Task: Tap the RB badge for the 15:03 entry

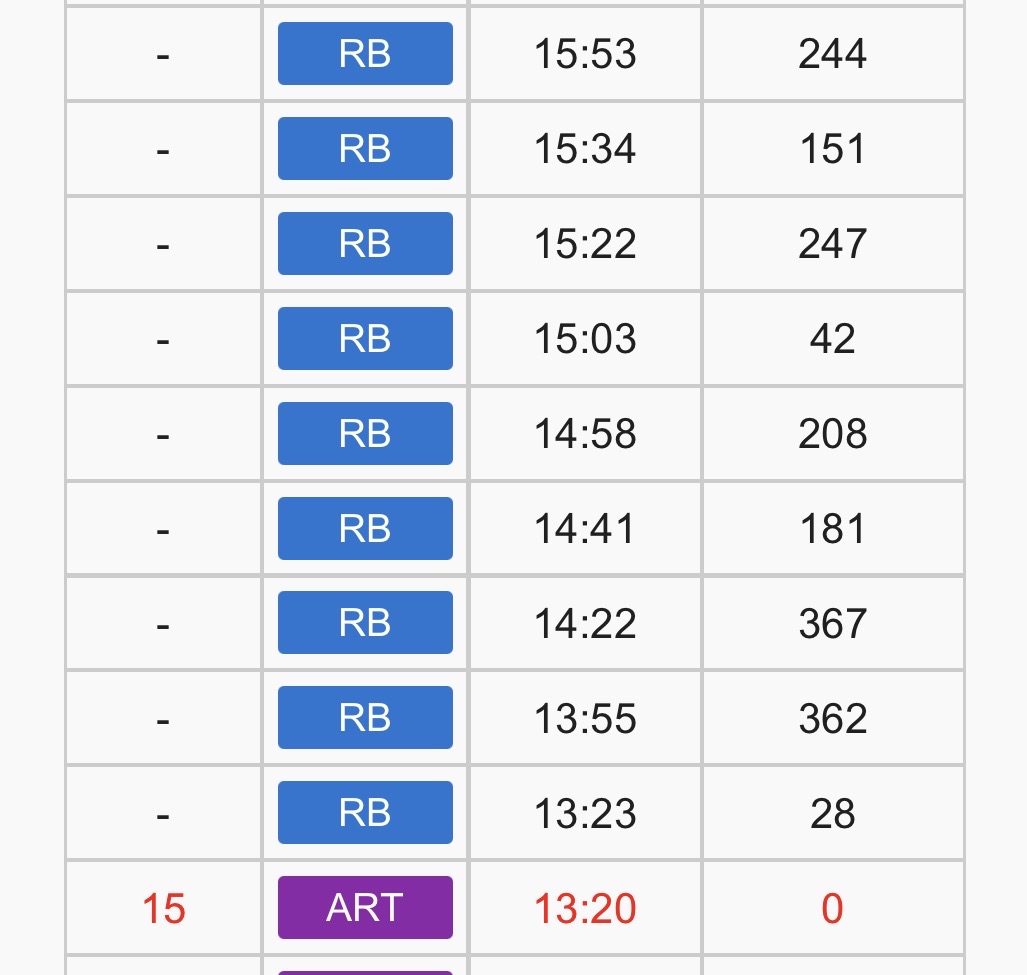Action: click(365, 339)
